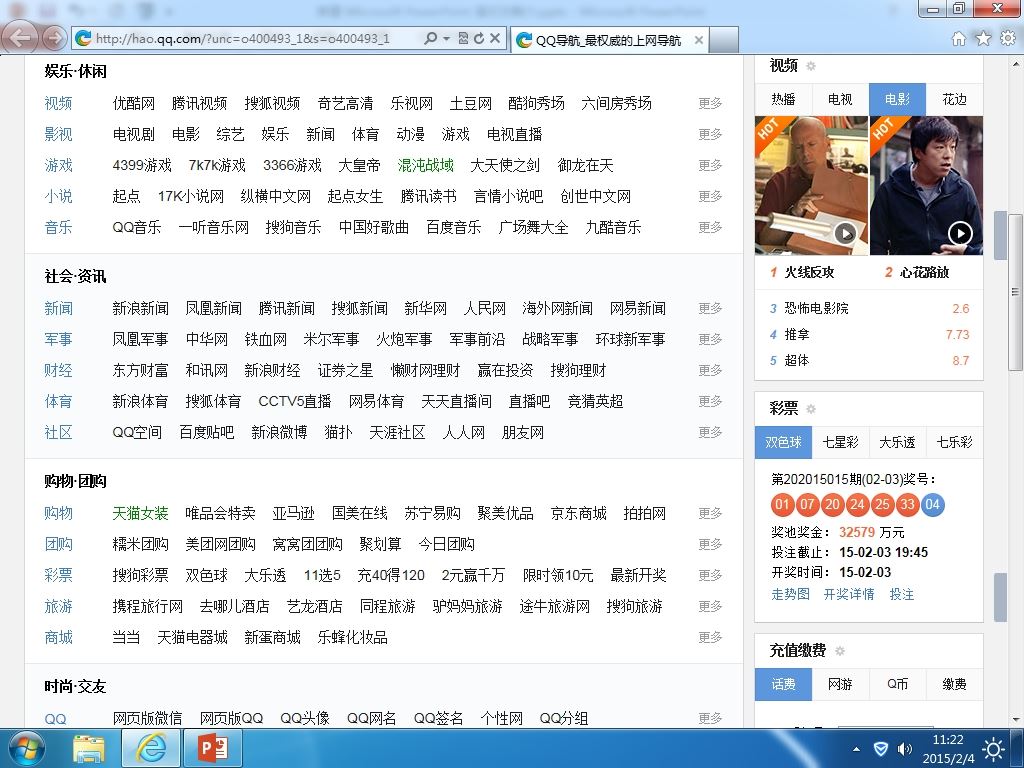
Task: Open the 携程旅行网 link
Action: pos(148,606)
